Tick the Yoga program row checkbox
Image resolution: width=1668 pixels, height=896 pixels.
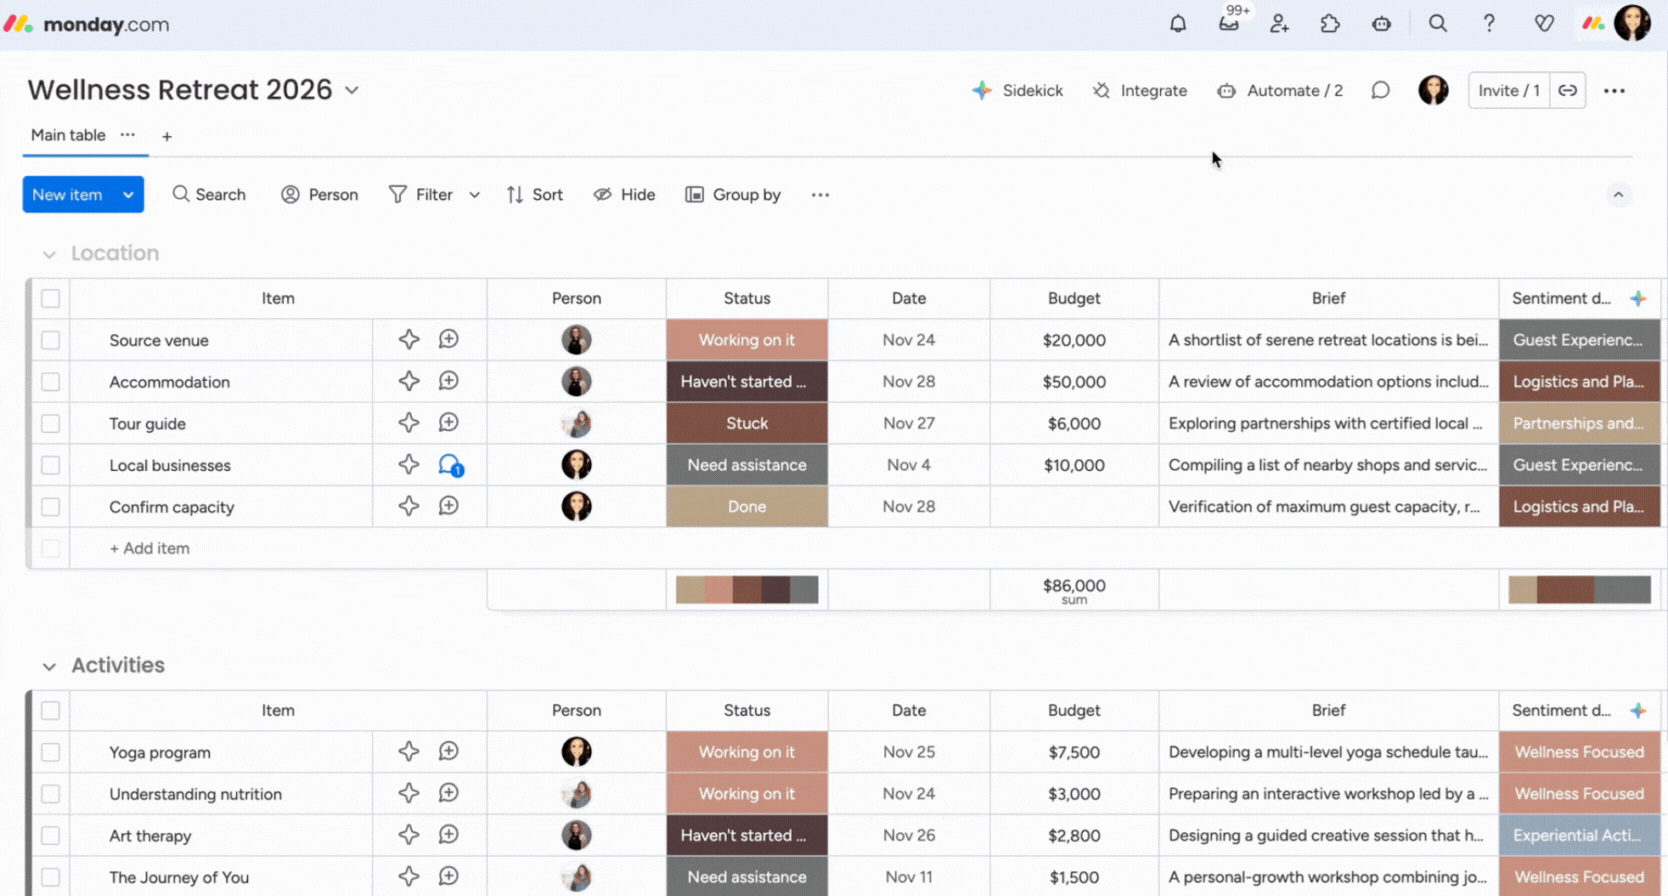click(x=51, y=752)
